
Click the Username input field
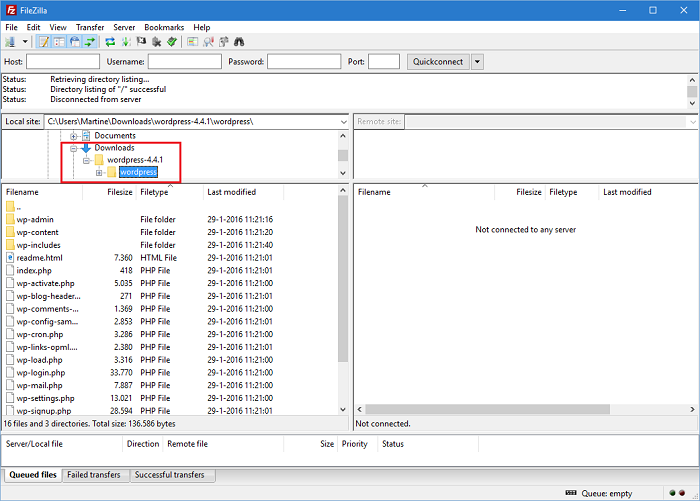click(x=185, y=62)
